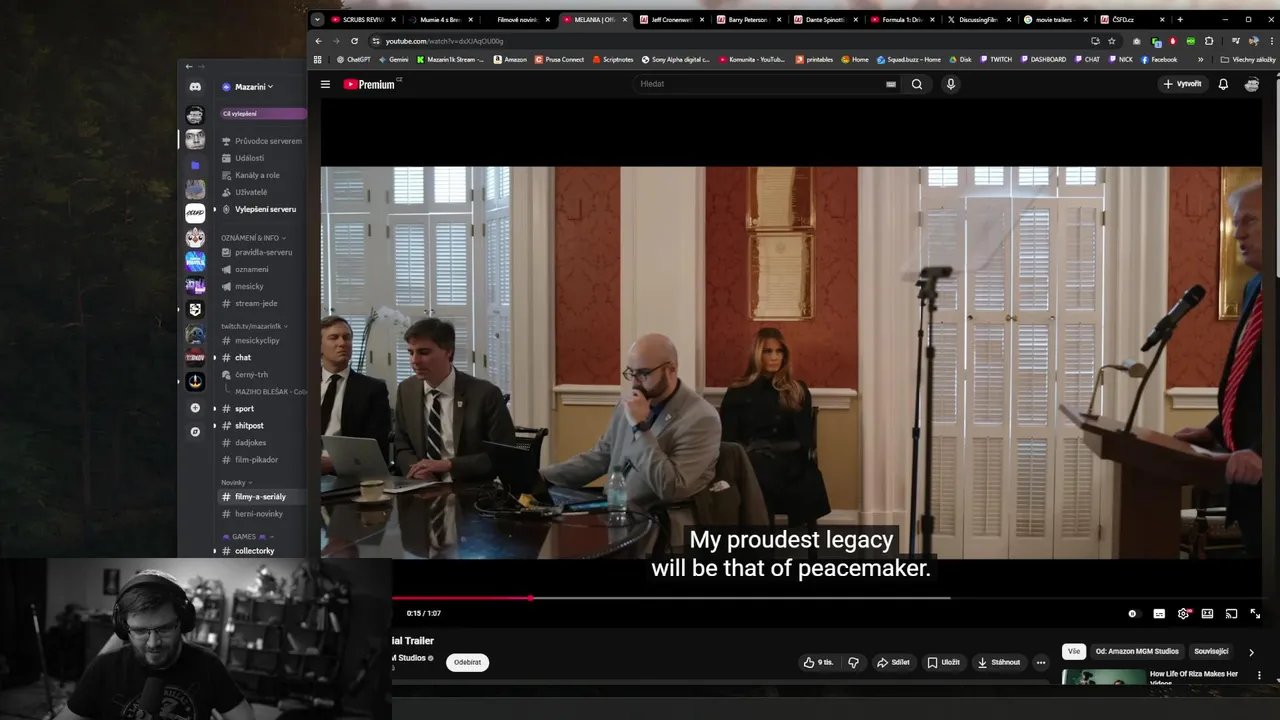
Task: Click the Vytvořit create button
Action: point(1182,84)
